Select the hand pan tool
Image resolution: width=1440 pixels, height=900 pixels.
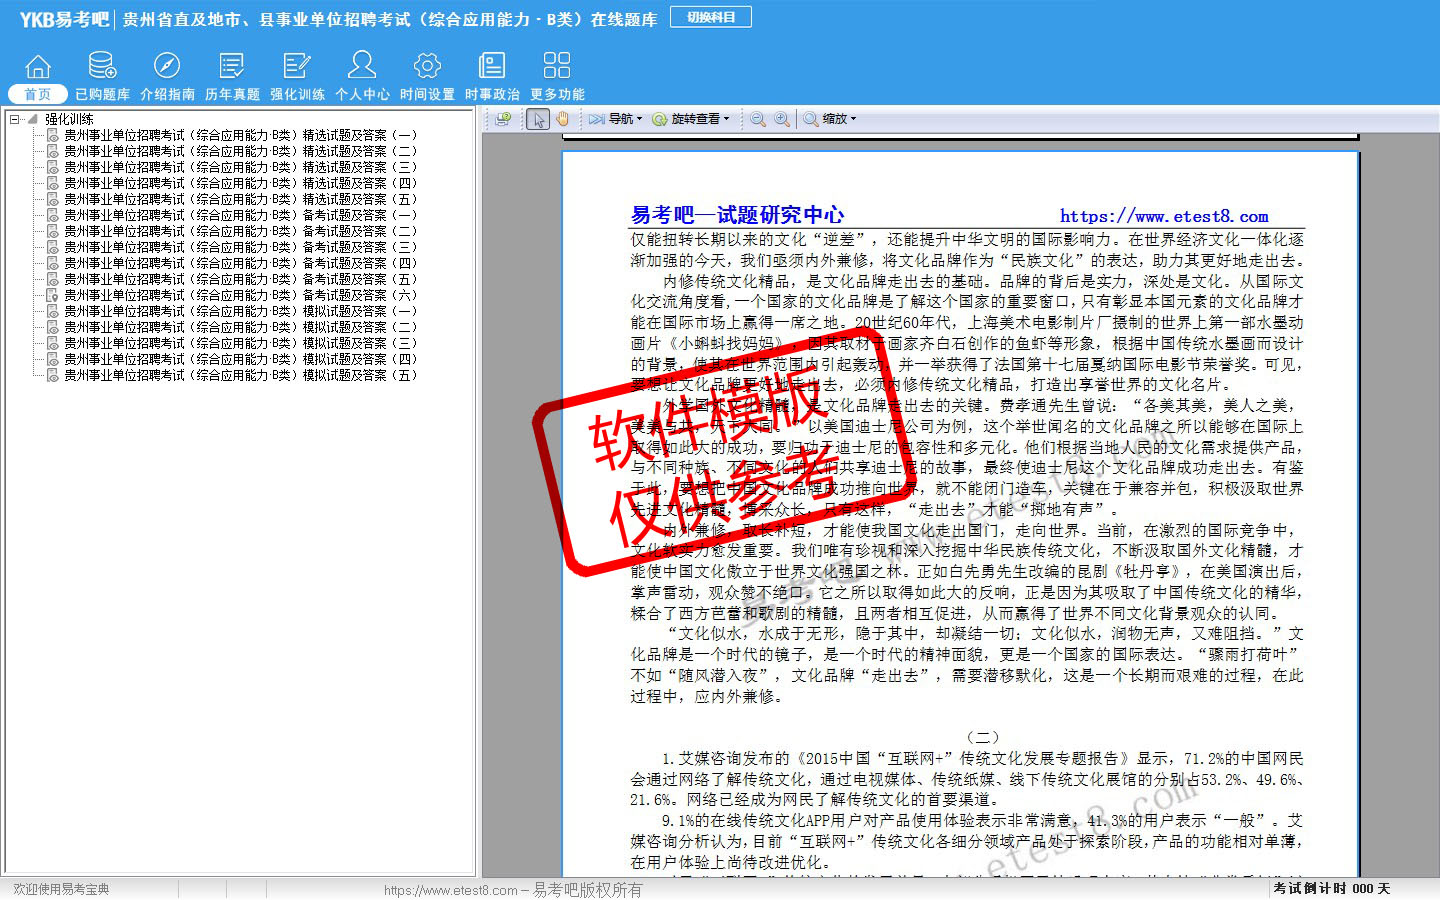pyautogui.click(x=563, y=119)
